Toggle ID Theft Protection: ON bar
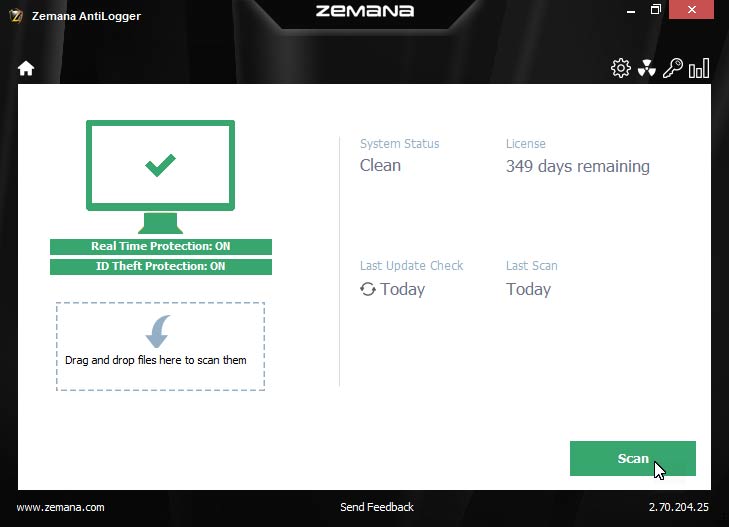Image resolution: width=729 pixels, height=527 pixels. (161, 266)
